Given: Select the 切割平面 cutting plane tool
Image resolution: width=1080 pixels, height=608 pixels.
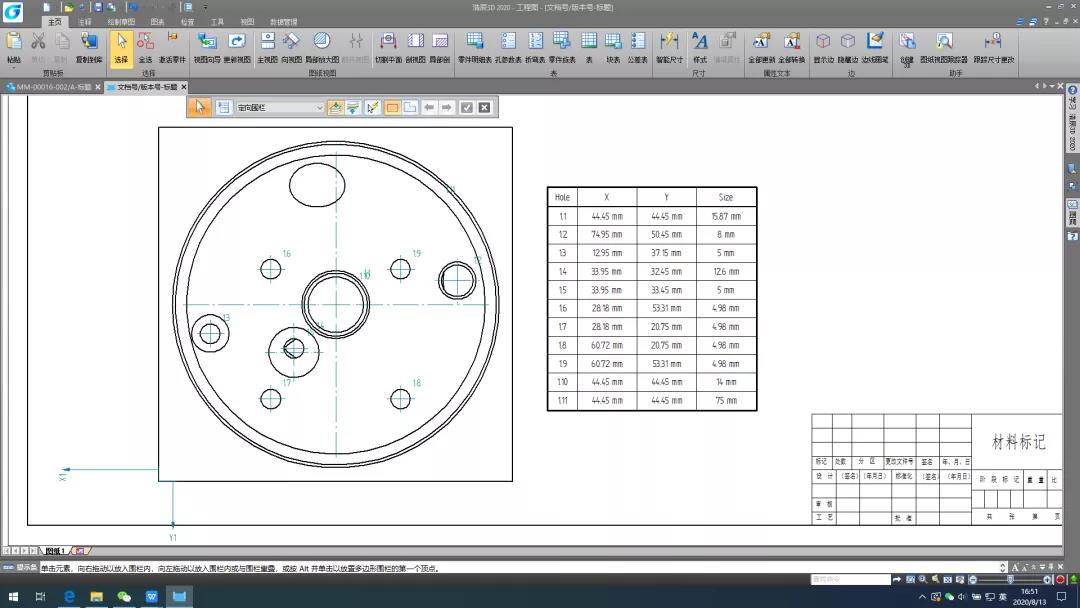Looking at the screenshot, I should click(388, 48).
